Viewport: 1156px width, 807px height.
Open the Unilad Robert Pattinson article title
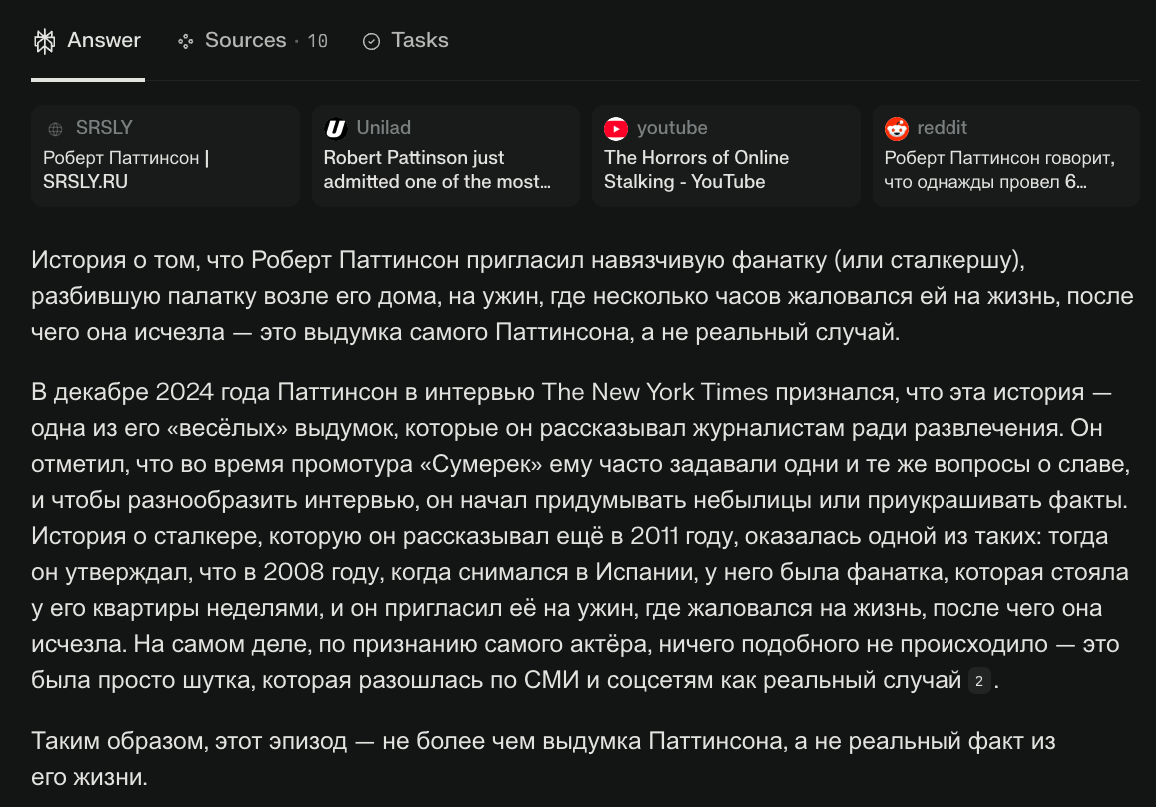tap(437, 170)
